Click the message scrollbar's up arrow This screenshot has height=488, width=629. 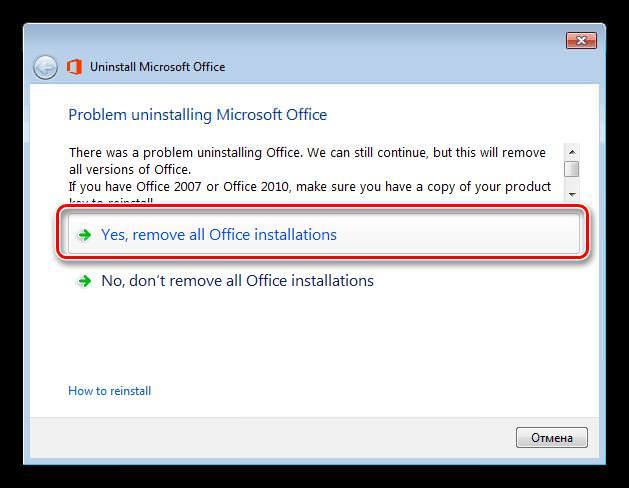click(572, 152)
